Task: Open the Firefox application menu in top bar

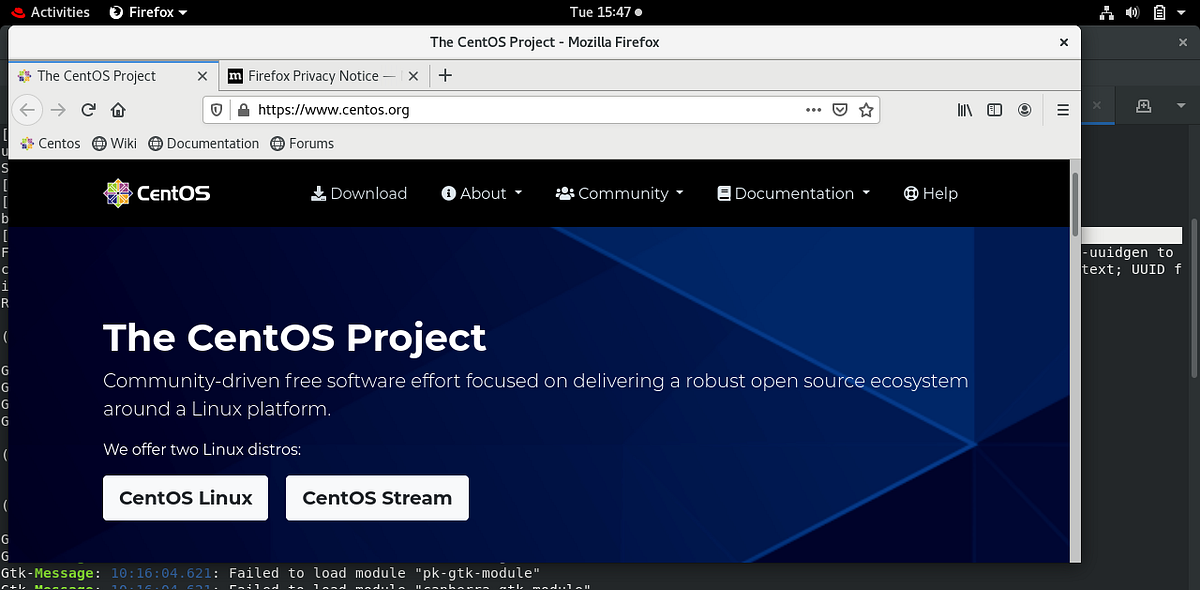Action: [148, 12]
